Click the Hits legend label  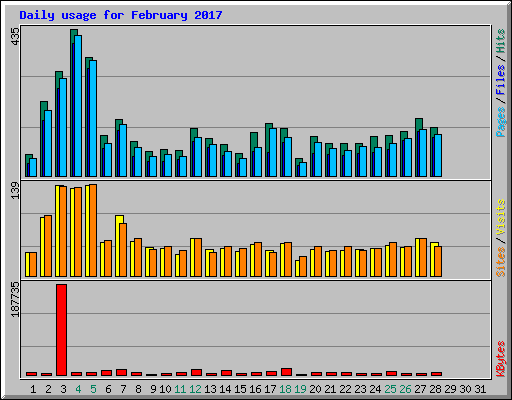[x=500, y=41]
